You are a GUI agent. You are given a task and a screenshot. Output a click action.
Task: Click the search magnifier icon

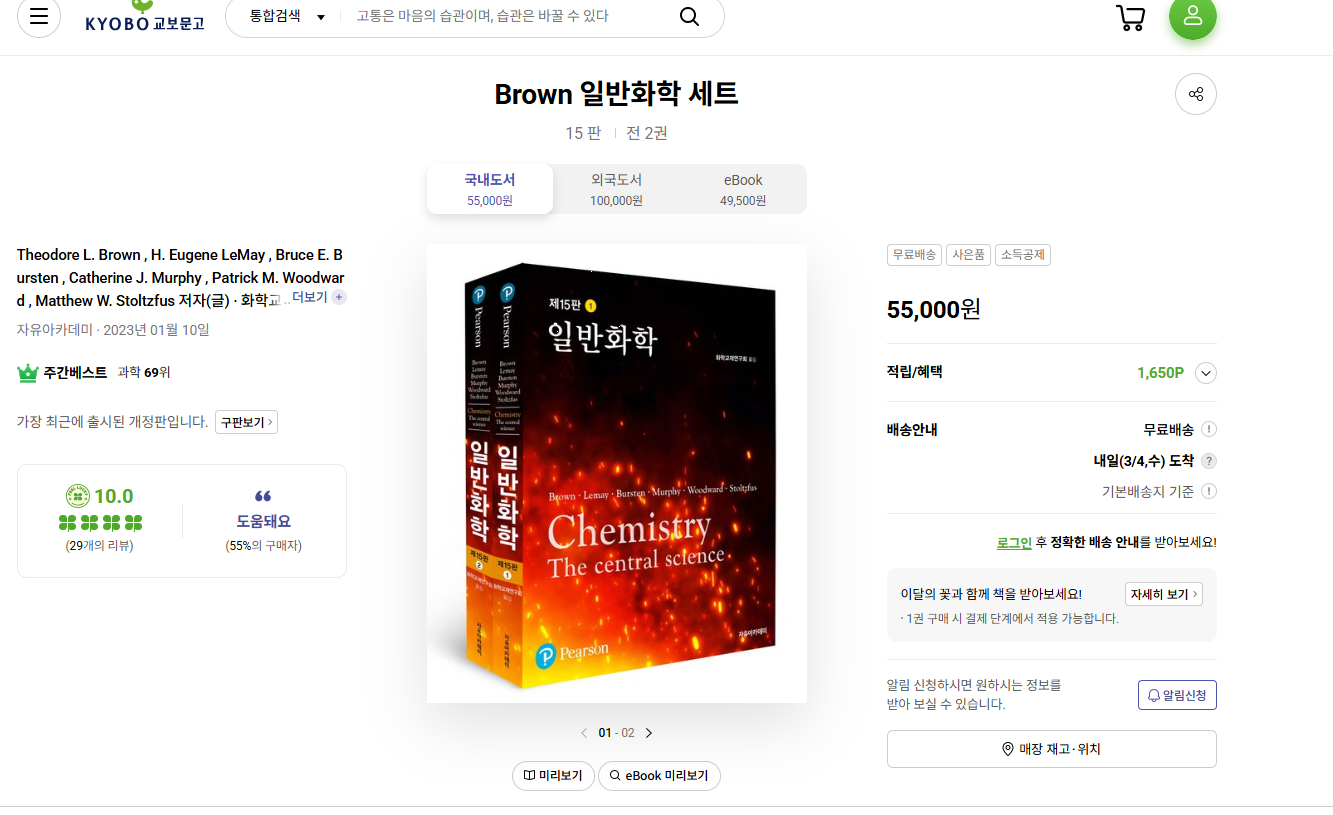click(689, 17)
